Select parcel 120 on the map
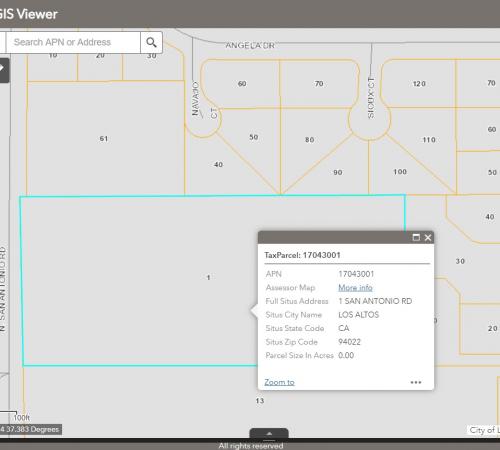Viewport: 500px width, 450px height. point(419,84)
